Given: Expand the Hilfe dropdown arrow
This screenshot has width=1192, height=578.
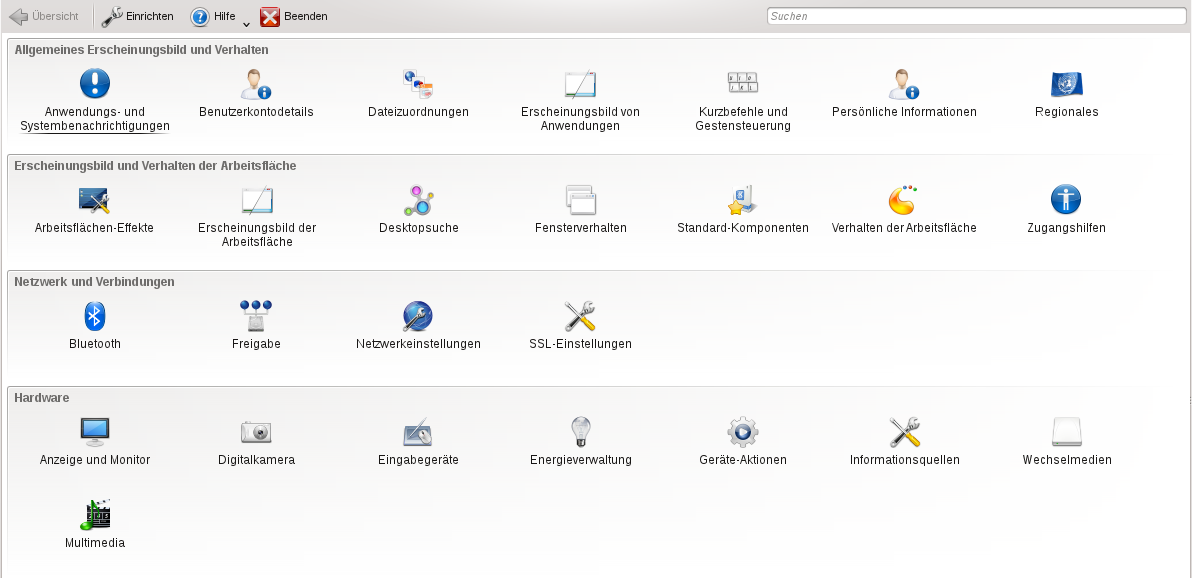Looking at the screenshot, I should point(246,23).
